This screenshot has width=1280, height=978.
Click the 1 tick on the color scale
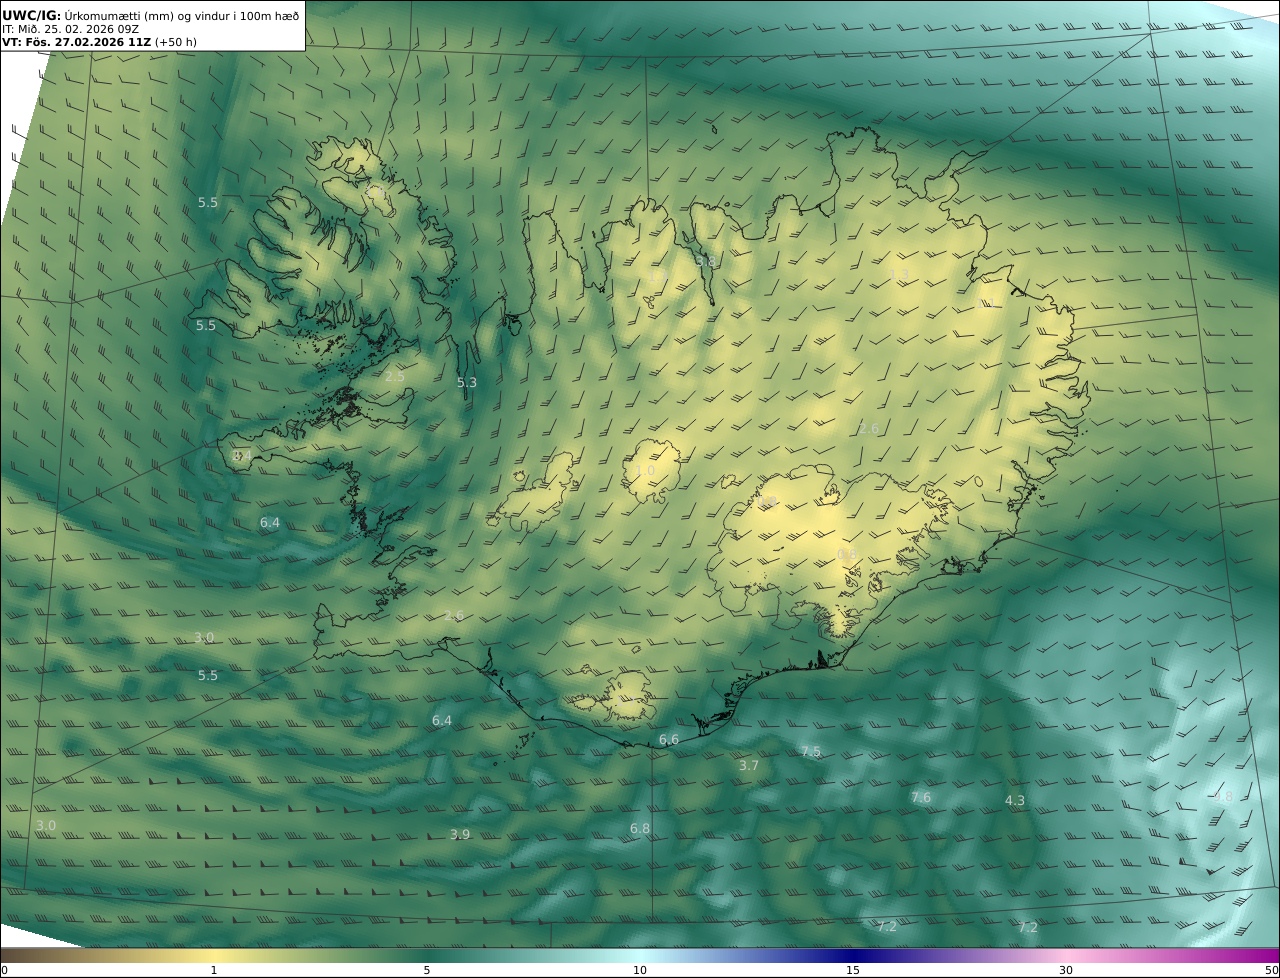(x=214, y=970)
